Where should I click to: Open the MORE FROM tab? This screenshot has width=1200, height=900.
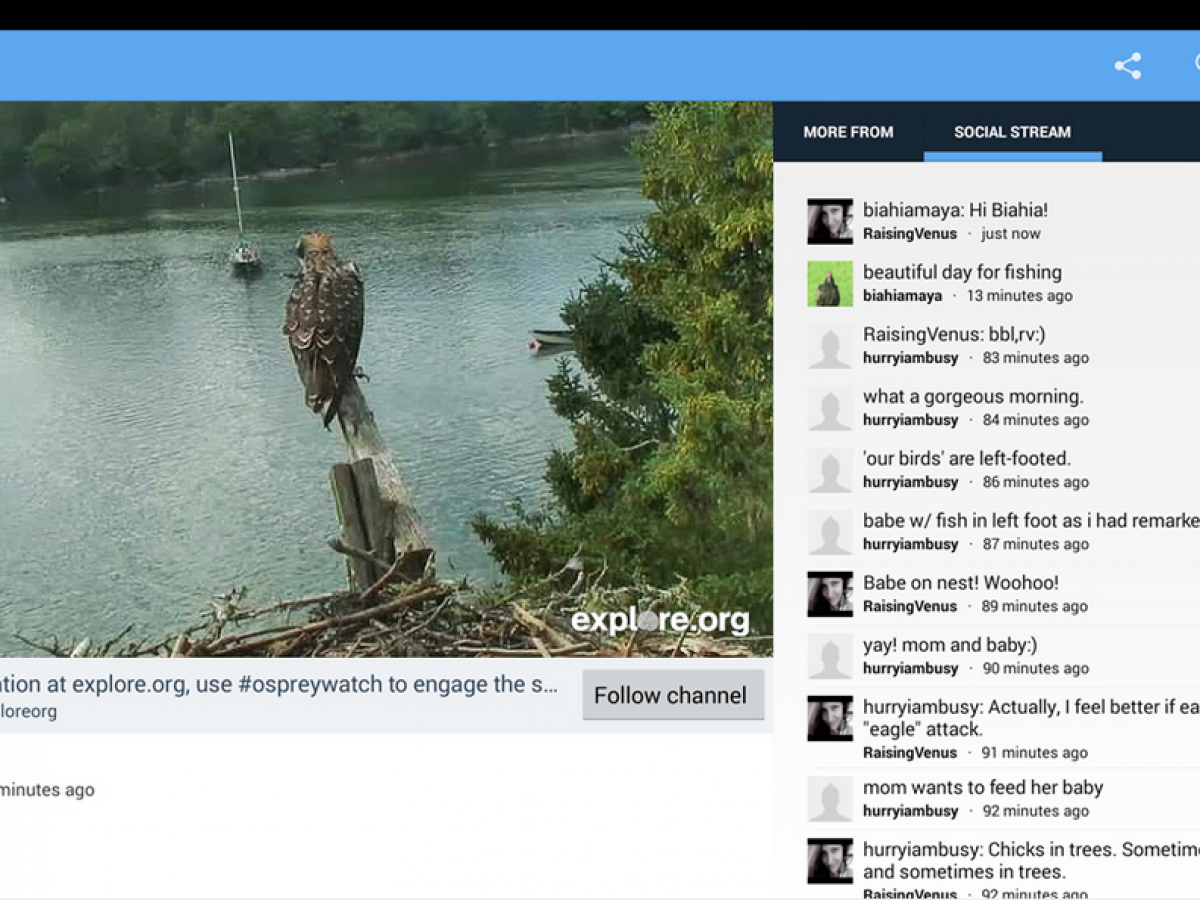coord(848,132)
